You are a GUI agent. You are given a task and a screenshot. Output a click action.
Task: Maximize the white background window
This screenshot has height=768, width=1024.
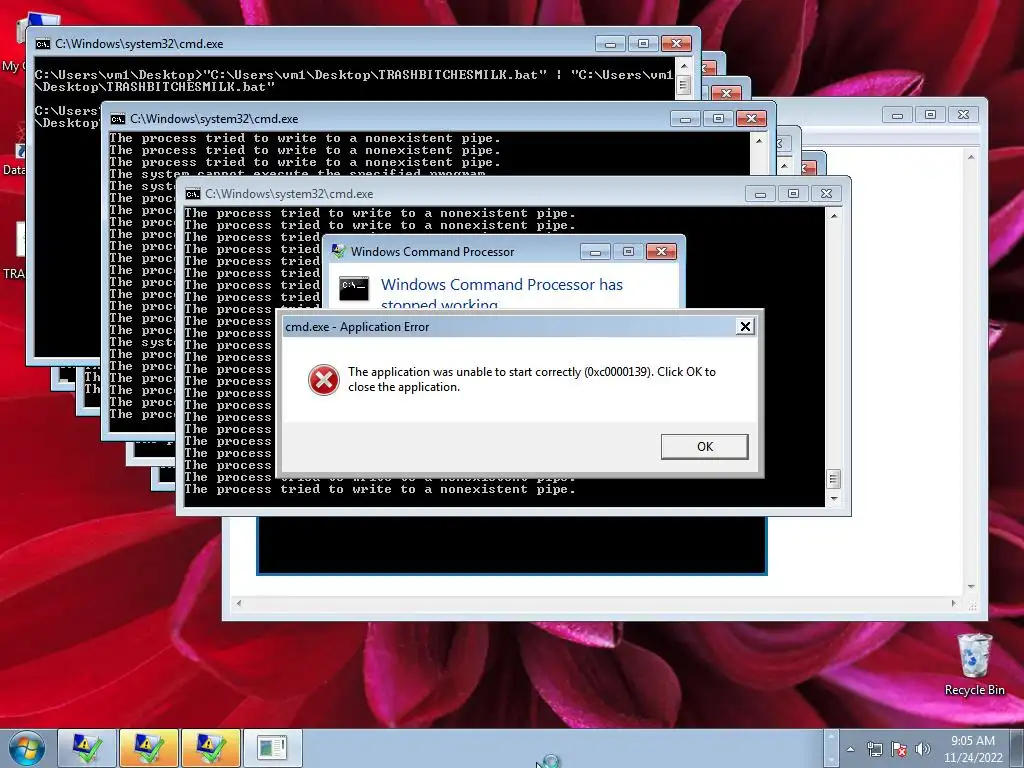[x=931, y=115]
